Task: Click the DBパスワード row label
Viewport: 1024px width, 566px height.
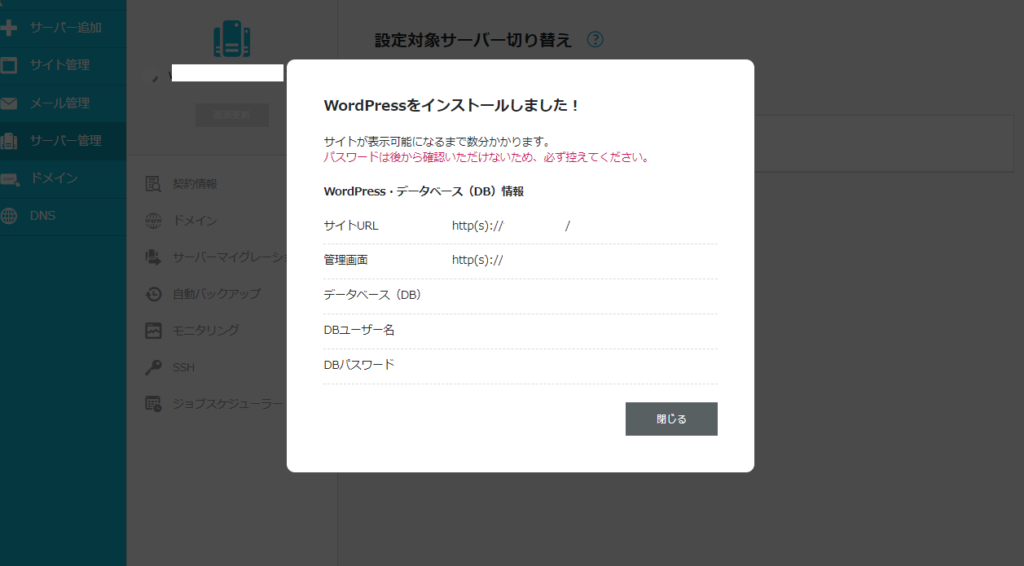Action: coord(359,365)
